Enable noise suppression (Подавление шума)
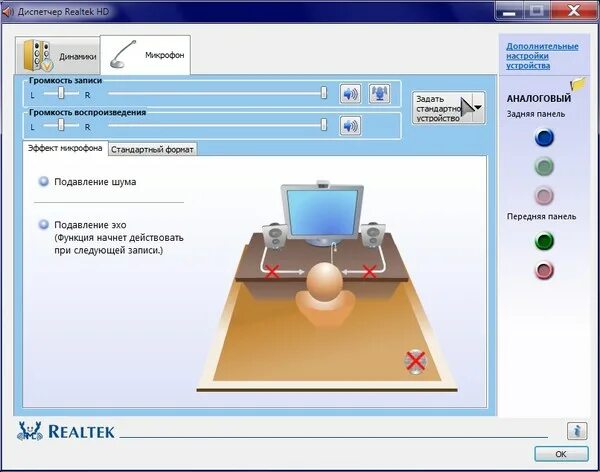Viewport: 600px width, 472px height. point(44,181)
